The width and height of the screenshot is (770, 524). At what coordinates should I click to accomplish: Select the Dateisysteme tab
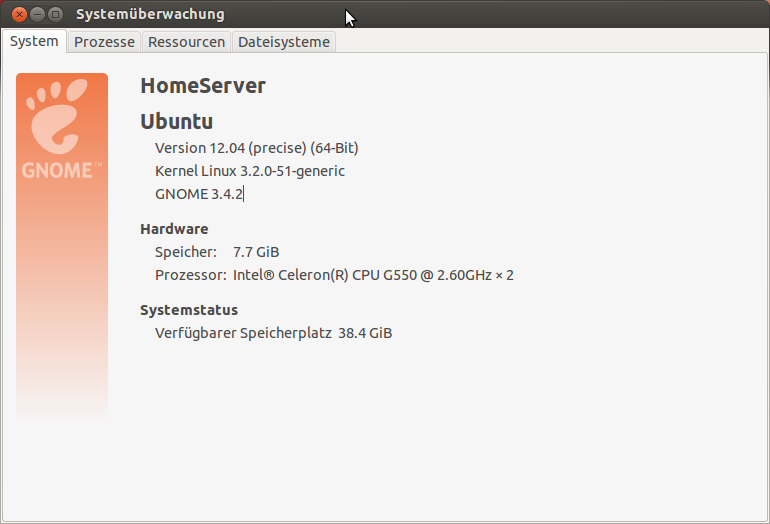click(284, 42)
